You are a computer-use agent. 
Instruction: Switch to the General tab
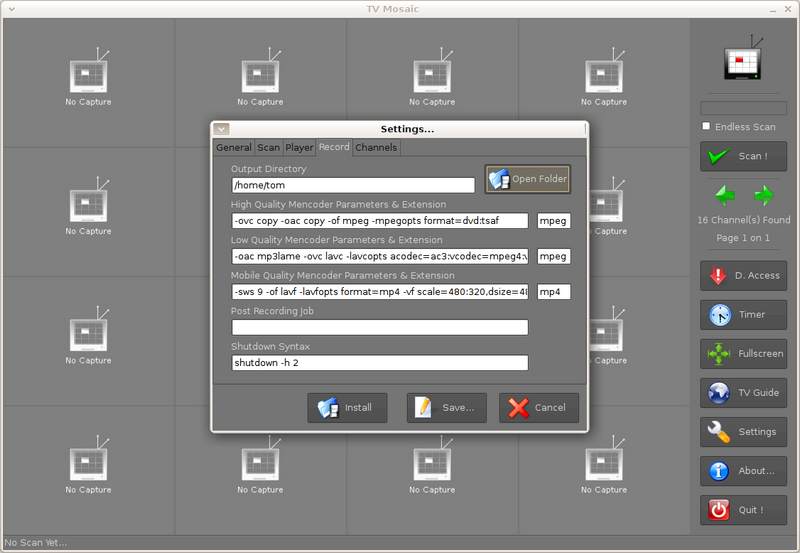tap(234, 147)
